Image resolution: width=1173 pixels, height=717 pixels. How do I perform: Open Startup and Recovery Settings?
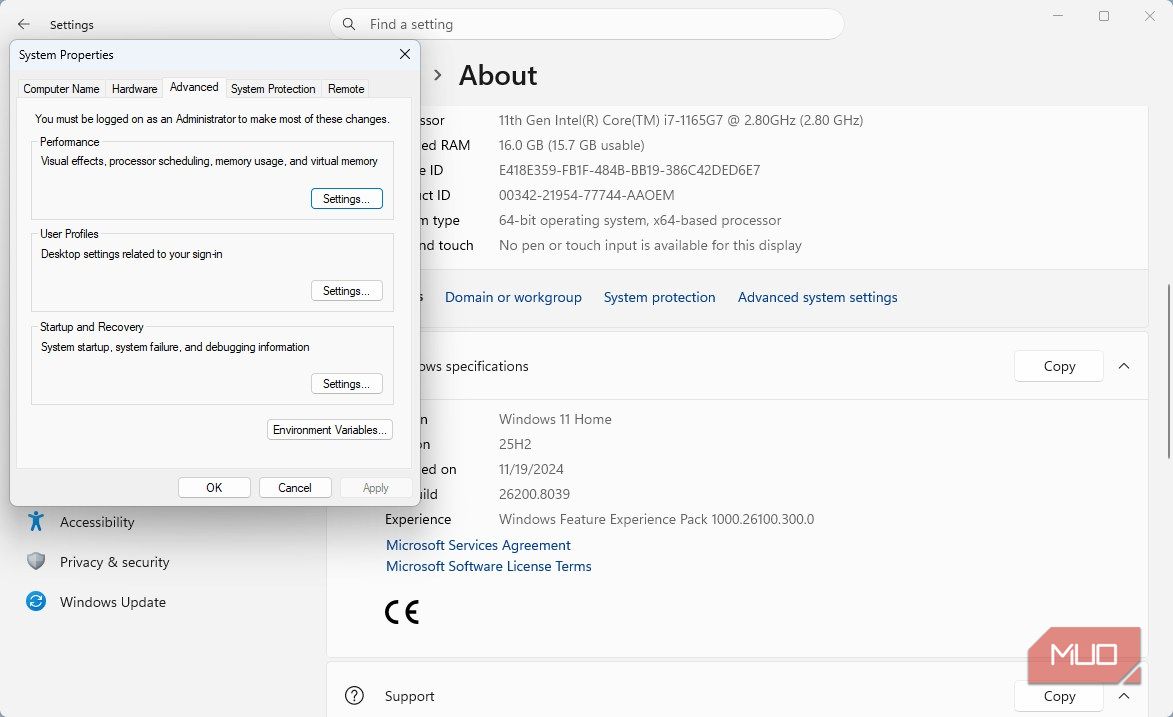346,383
